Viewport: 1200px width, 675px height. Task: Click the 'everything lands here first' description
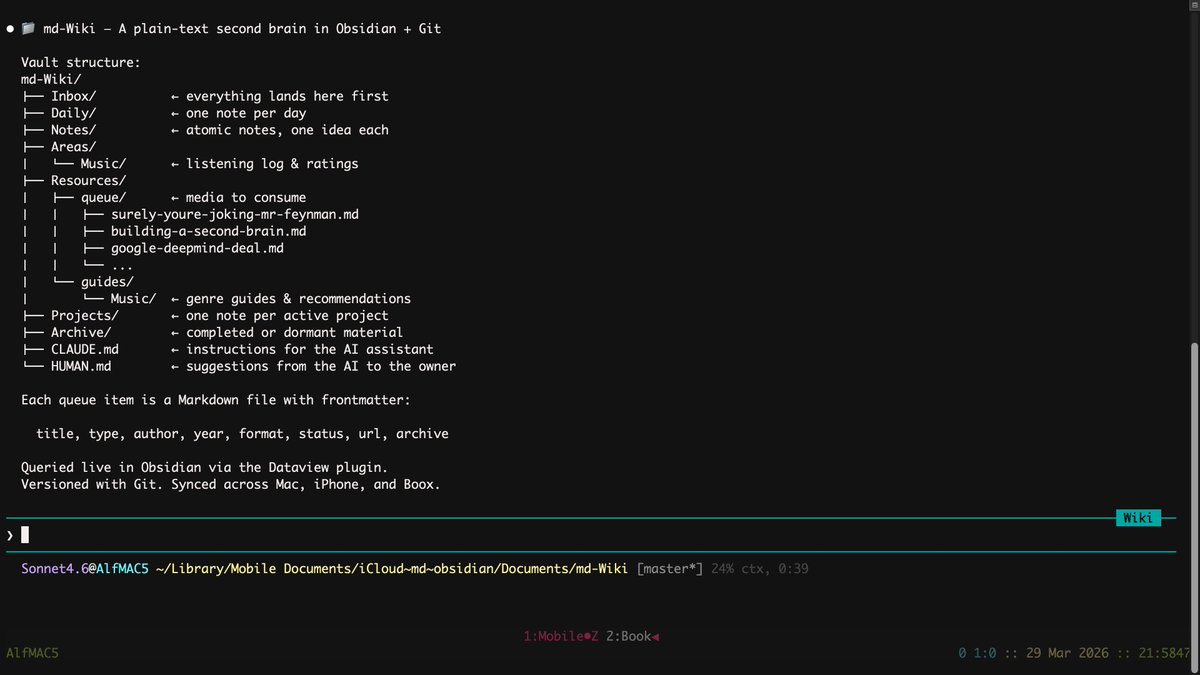[287, 96]
